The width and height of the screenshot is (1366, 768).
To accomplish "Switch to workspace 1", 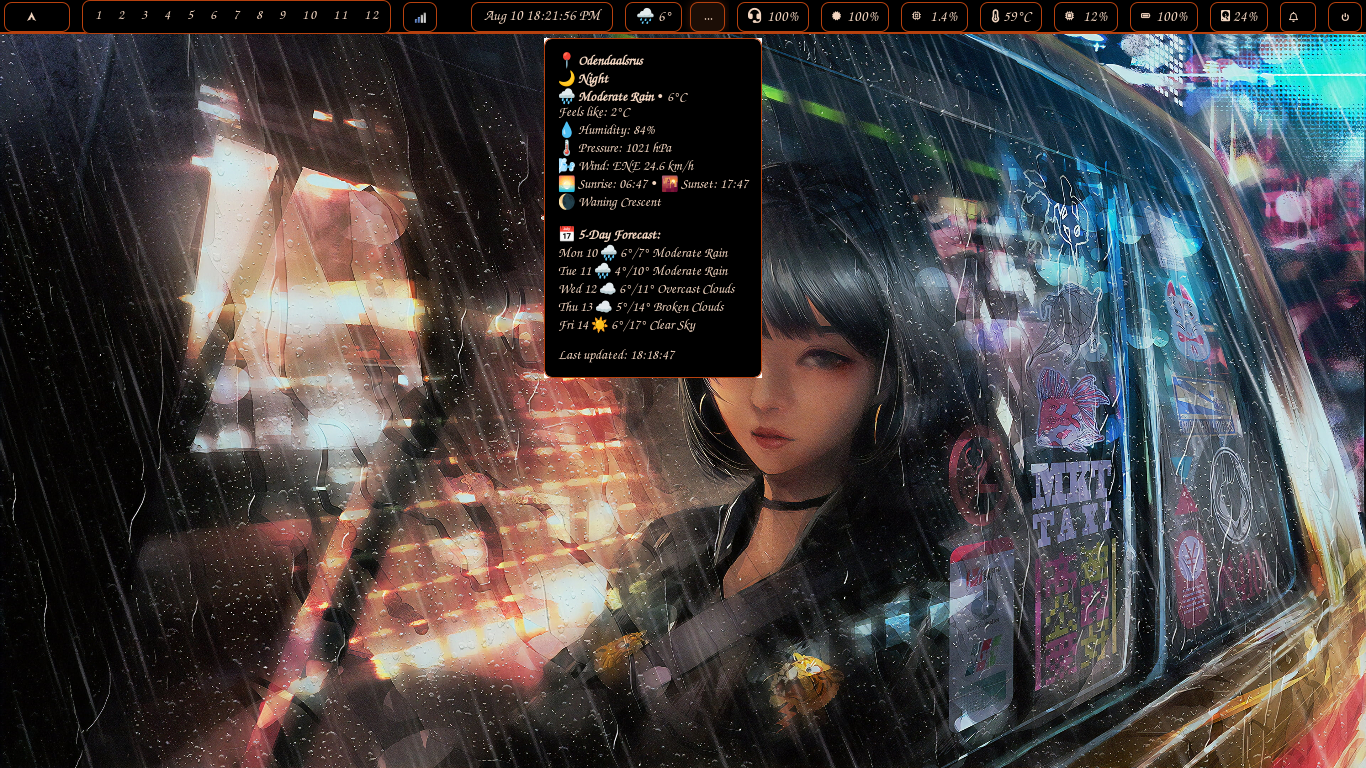I will click(x=99, y=16).
